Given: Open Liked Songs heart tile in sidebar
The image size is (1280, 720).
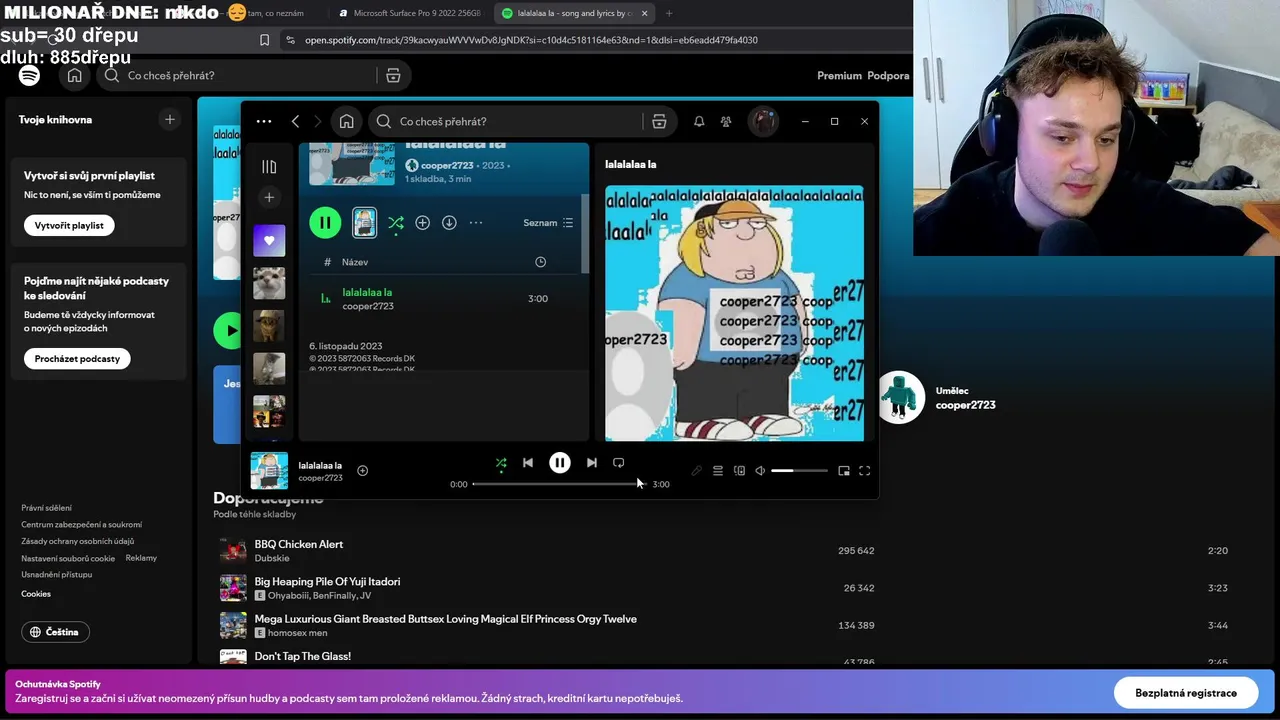Looking at the screenshot, I should [268, 240].
